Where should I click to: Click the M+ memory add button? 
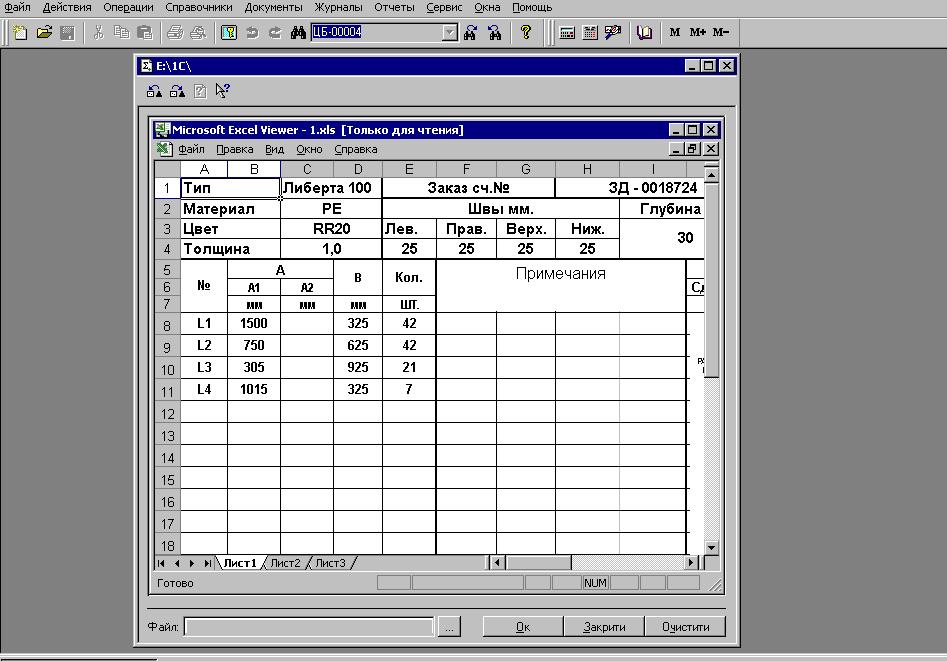point(697,32)
